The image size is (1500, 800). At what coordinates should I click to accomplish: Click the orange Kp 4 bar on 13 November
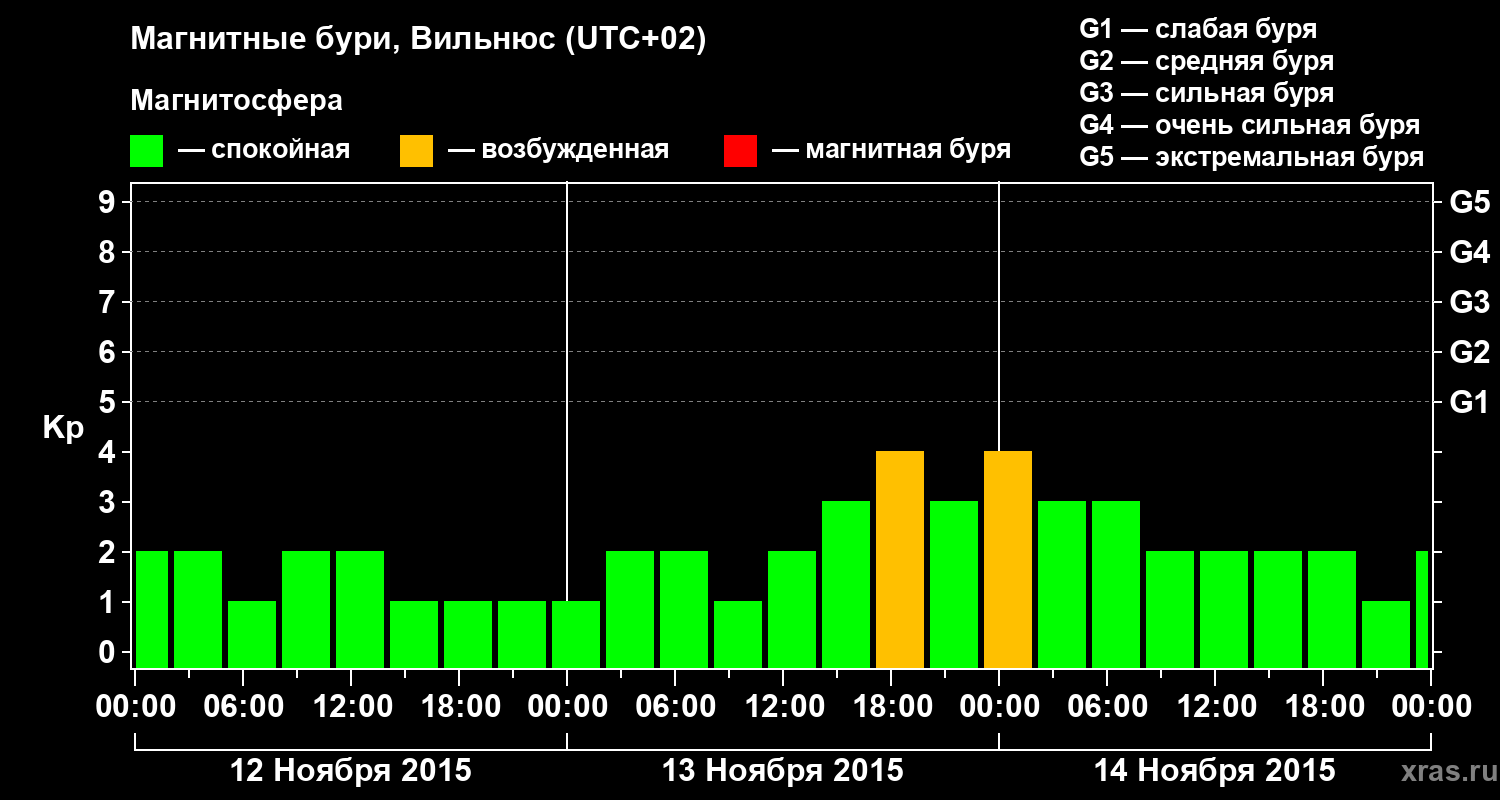click(900, 560)
